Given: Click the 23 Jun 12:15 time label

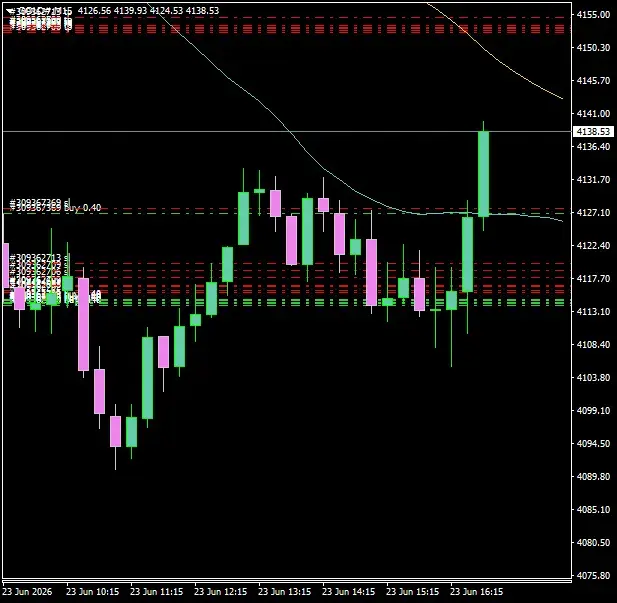Looking at the screenshot, I should [x=221, y=592].
